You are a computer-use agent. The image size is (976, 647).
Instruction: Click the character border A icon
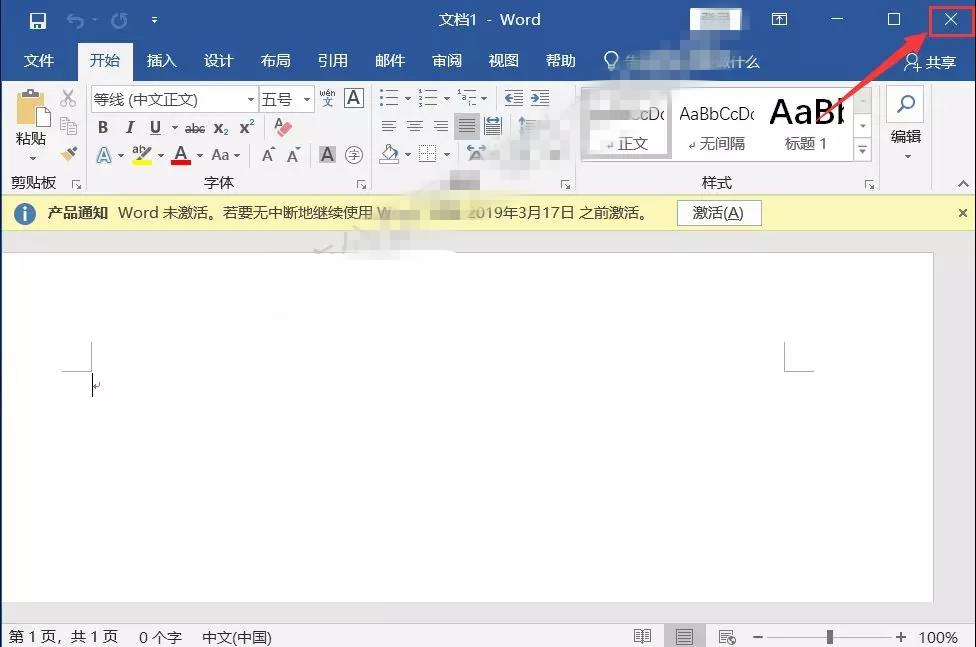[354, 98]
